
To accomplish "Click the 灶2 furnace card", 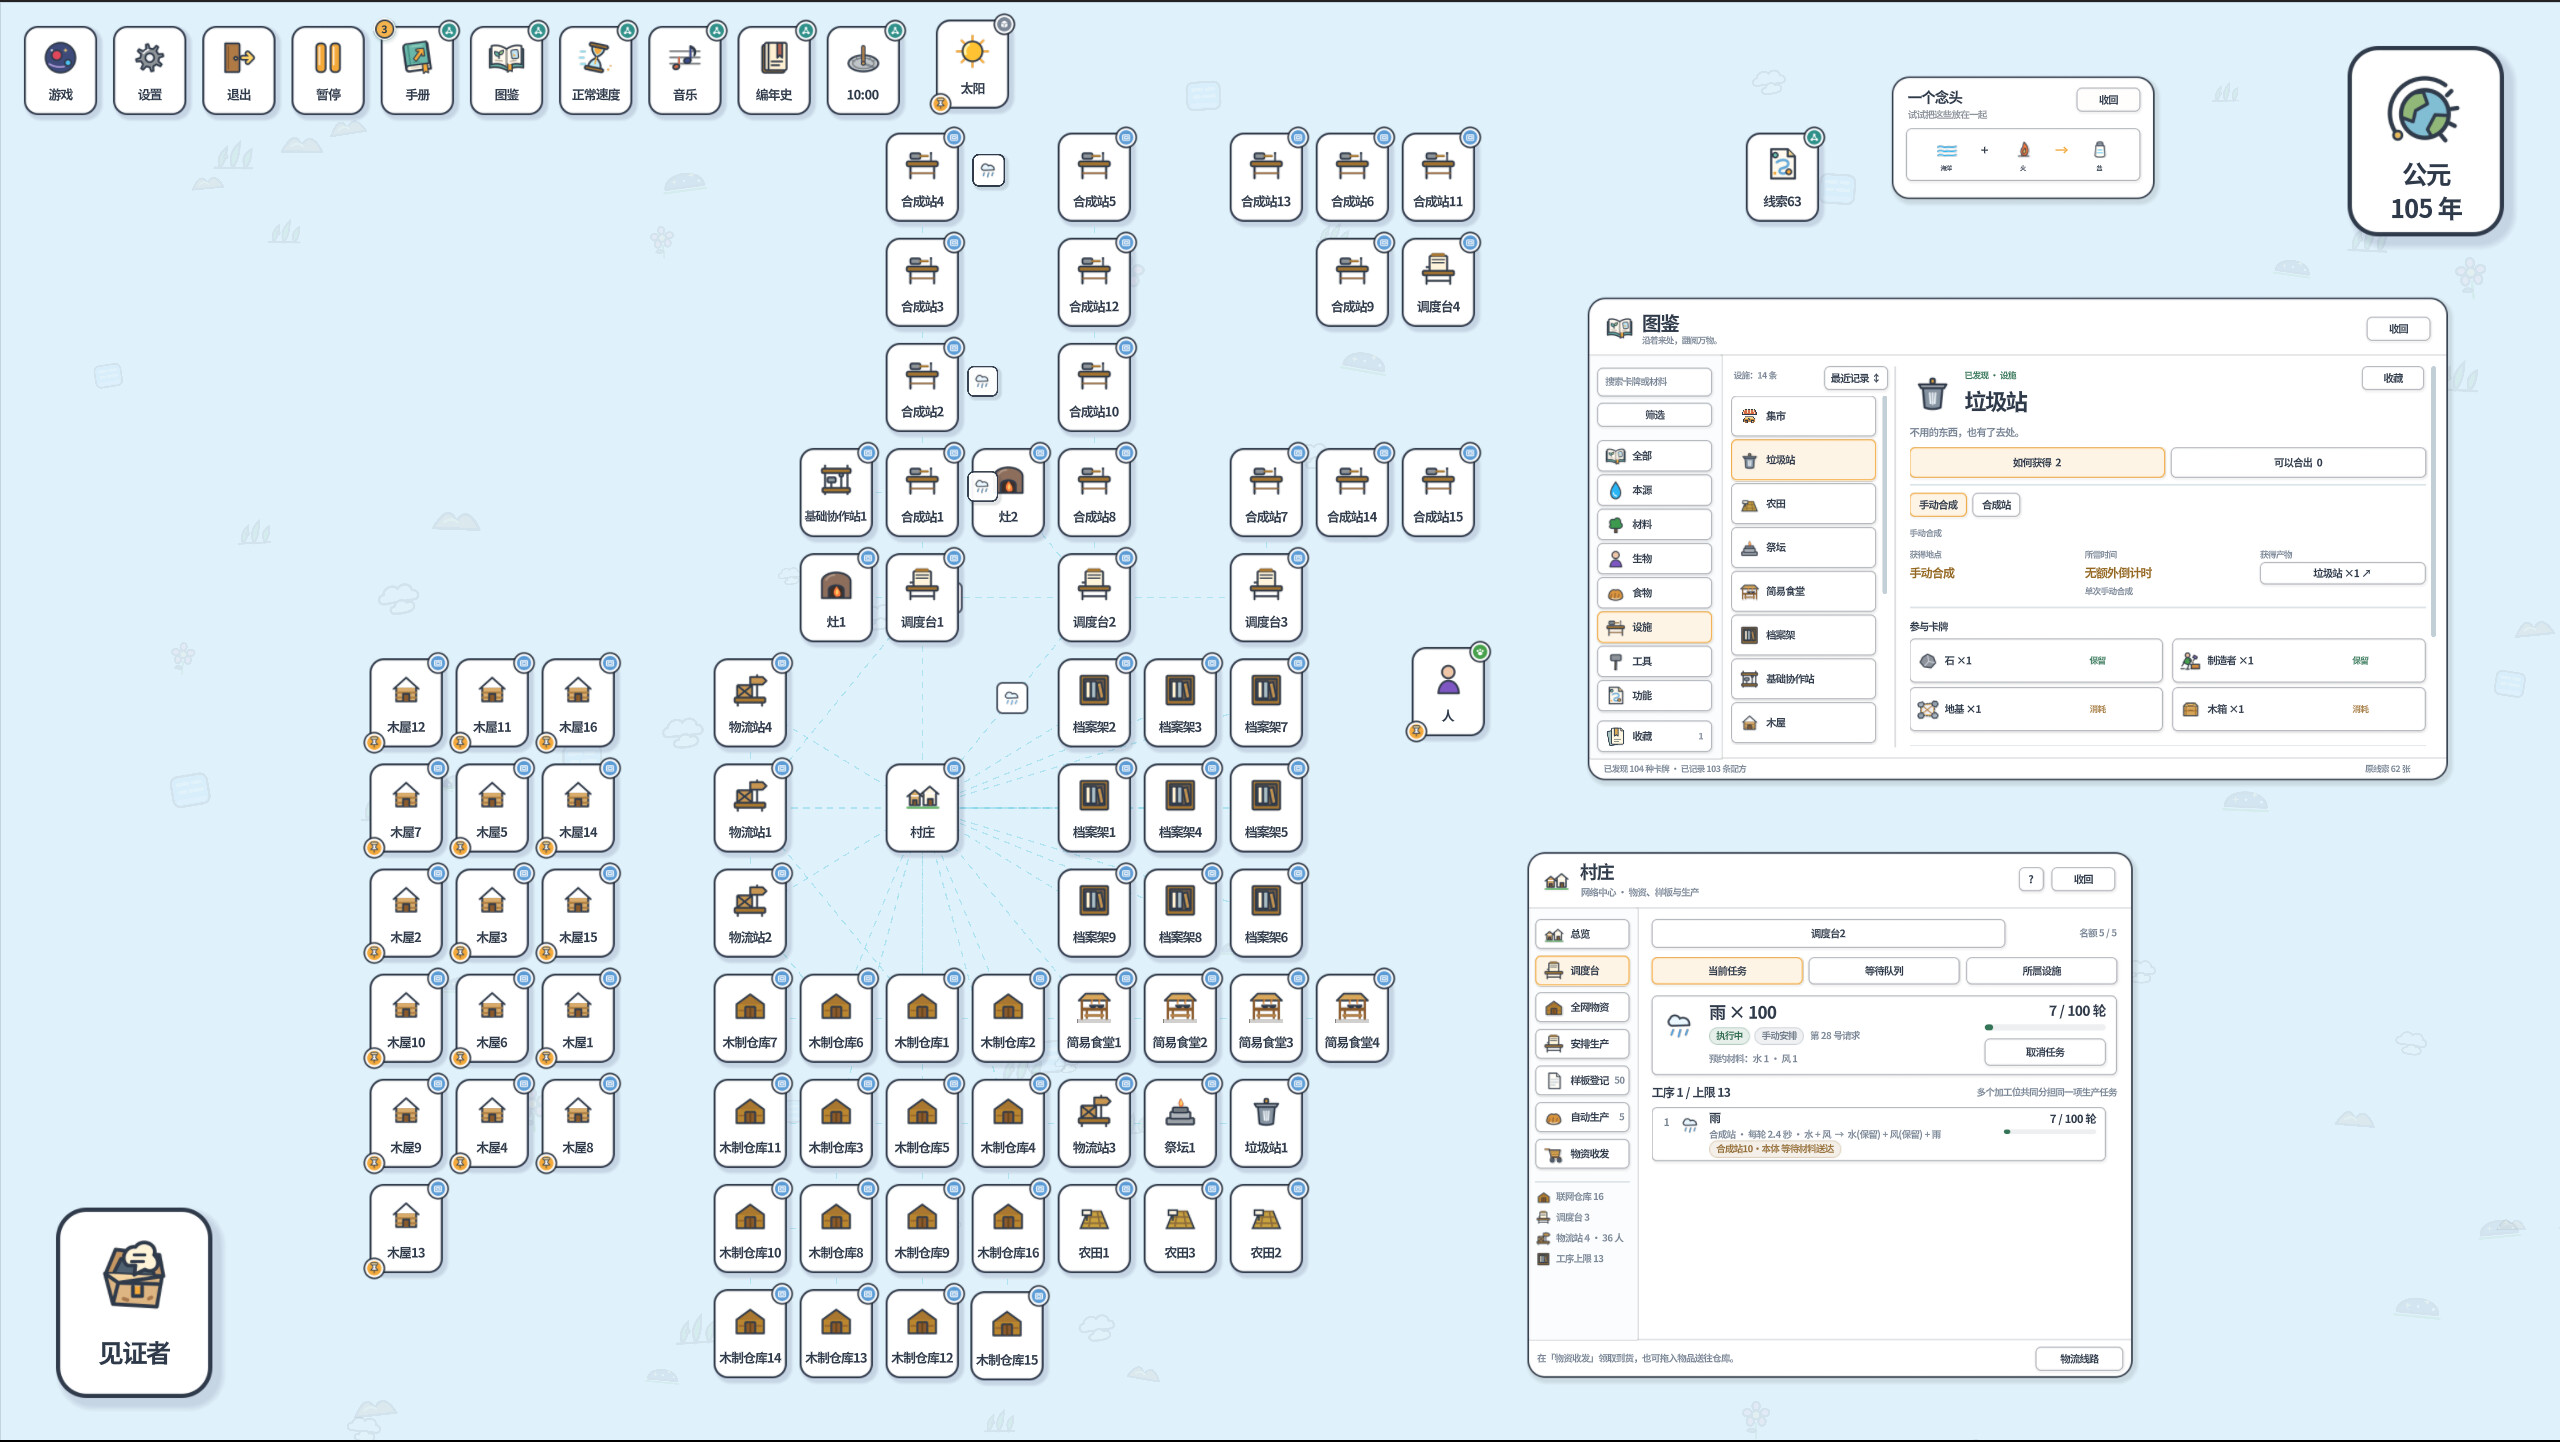I will (x=1008, y=492).
